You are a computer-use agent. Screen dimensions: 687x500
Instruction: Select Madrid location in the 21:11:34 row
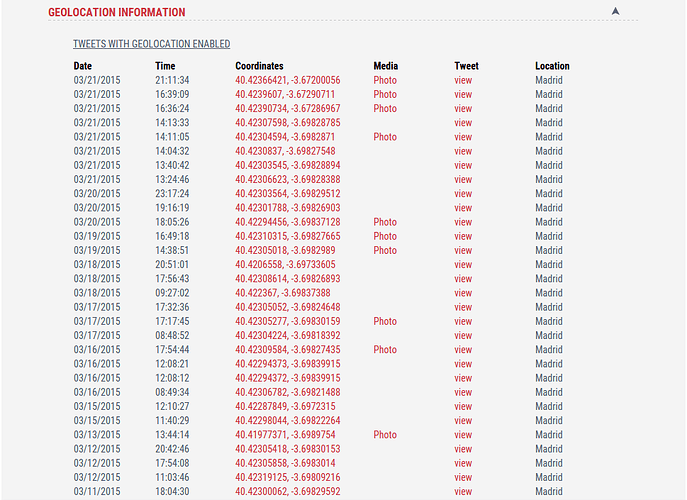click(549, 80)
